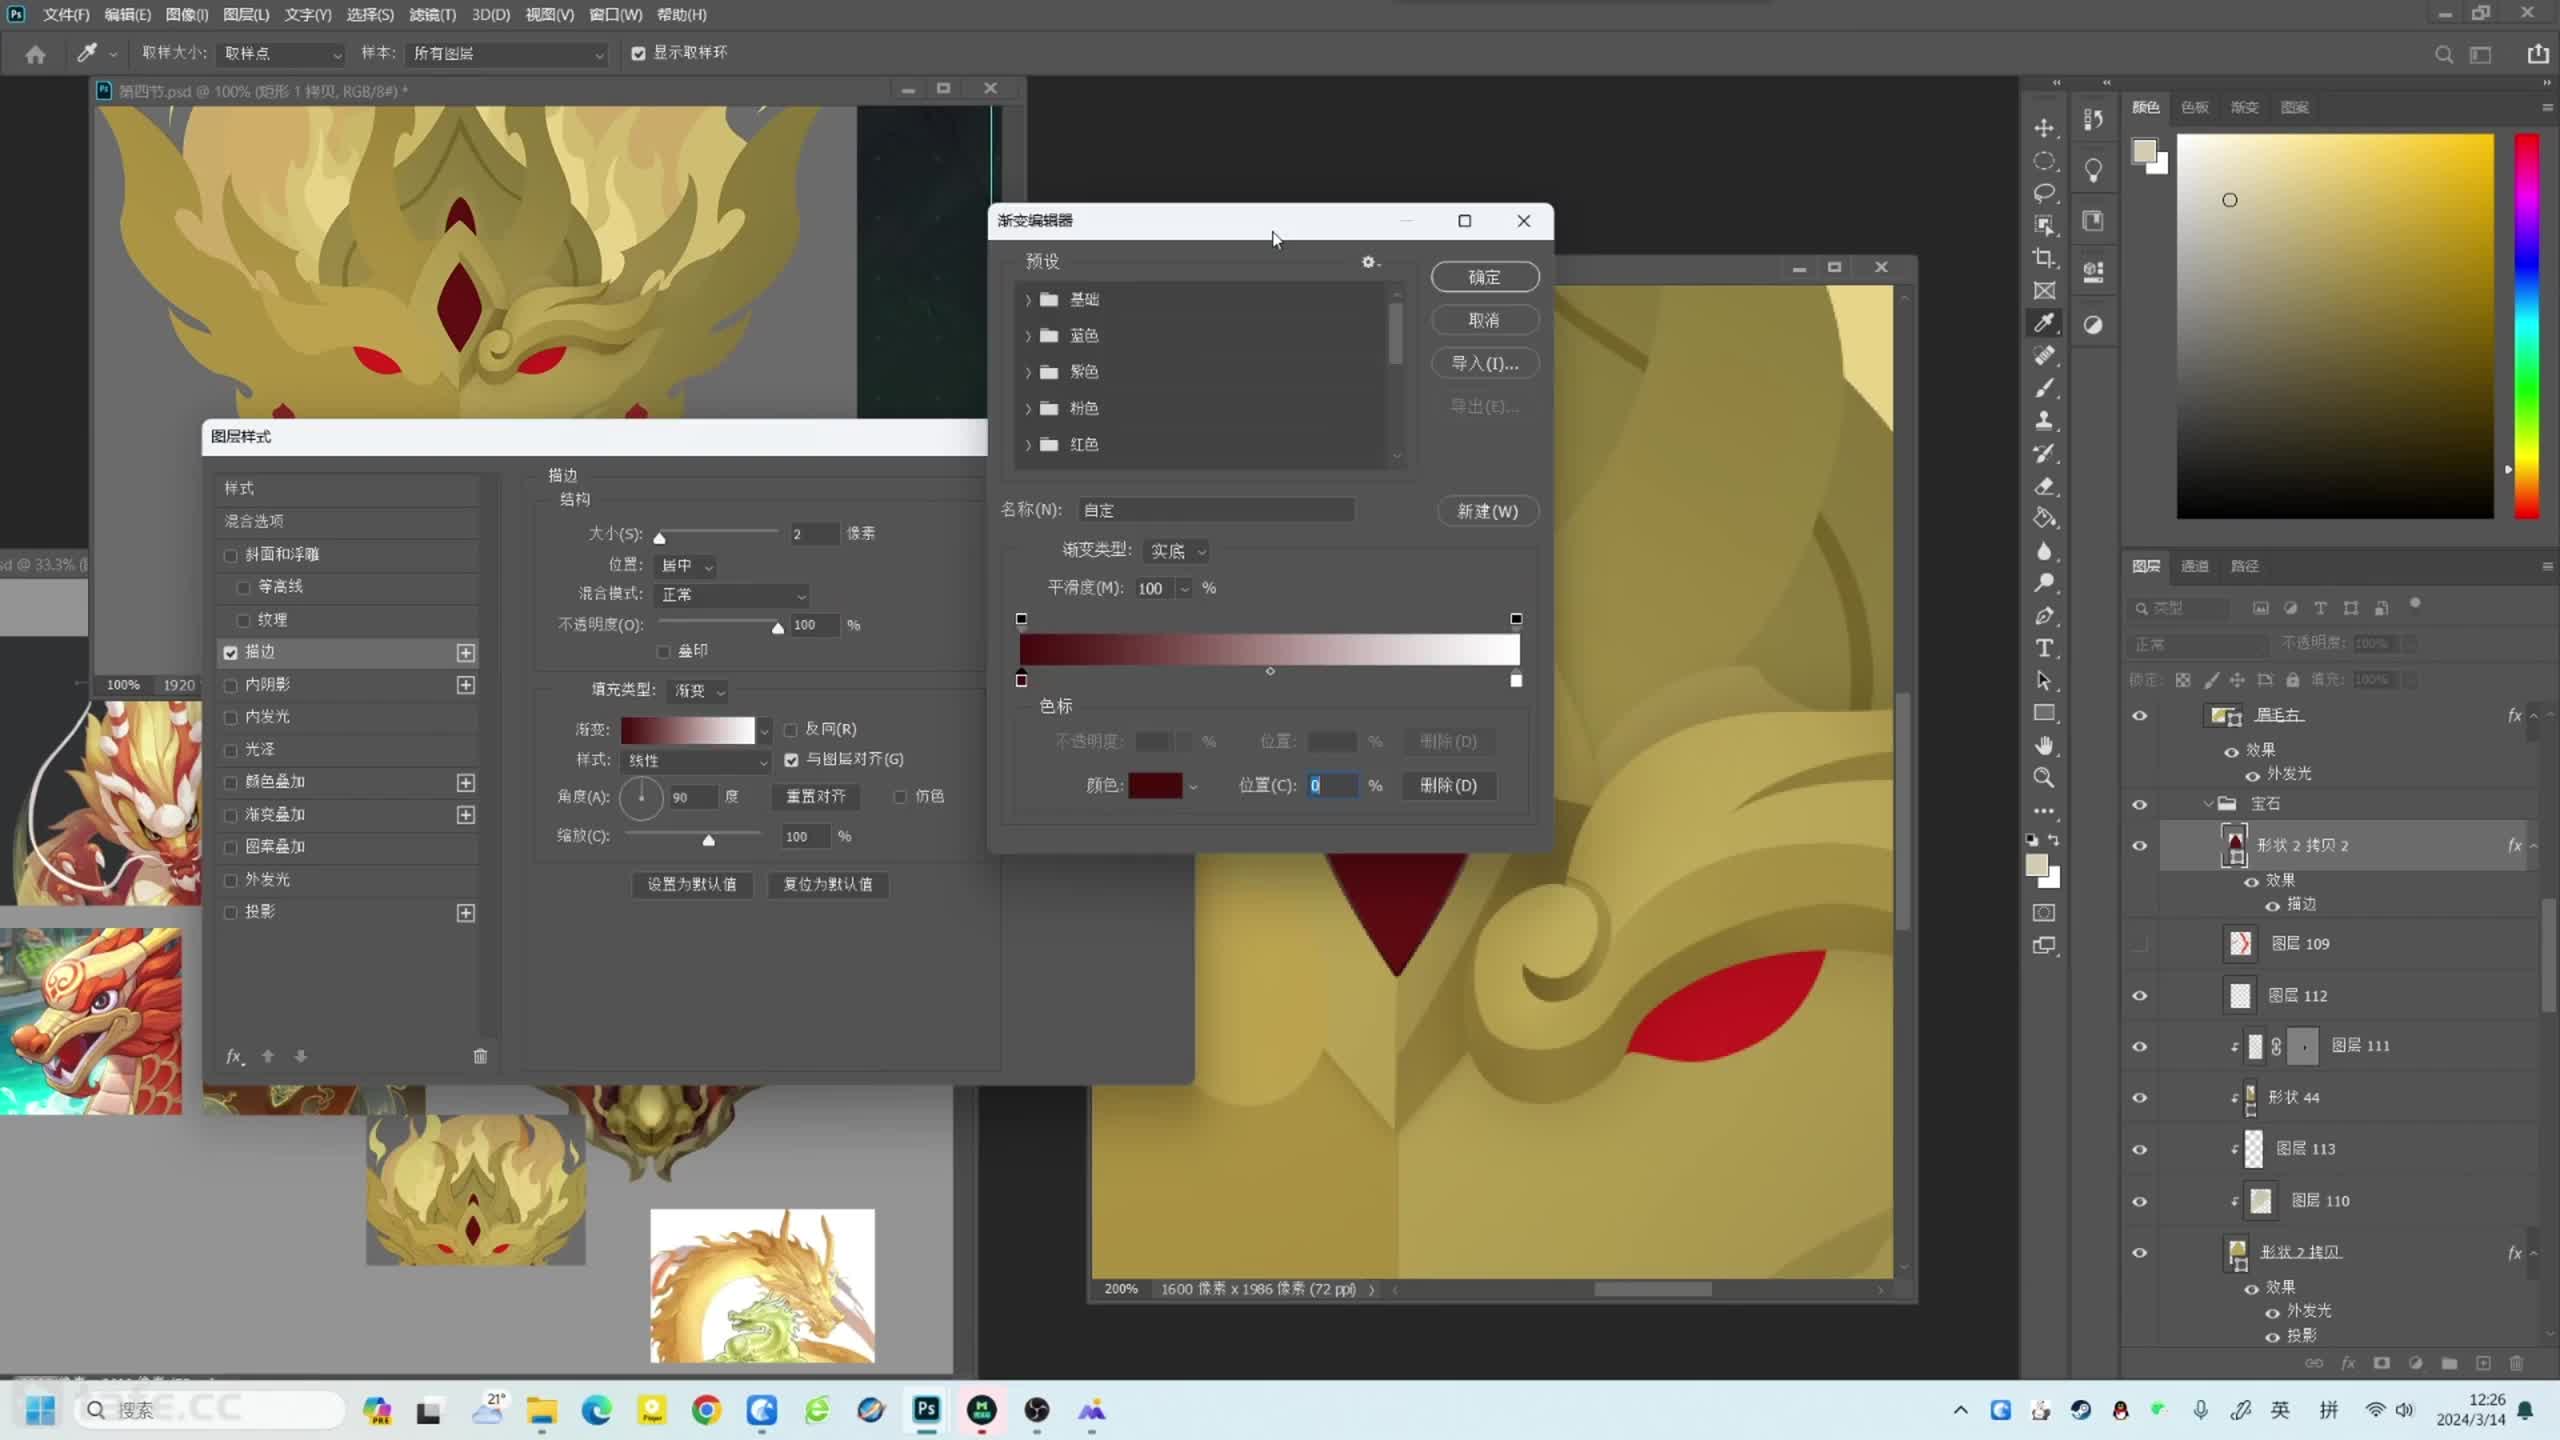
Task: Hide the 图层 112 layer visibility
Action: pyautogui.click(x=2139, y=995)
